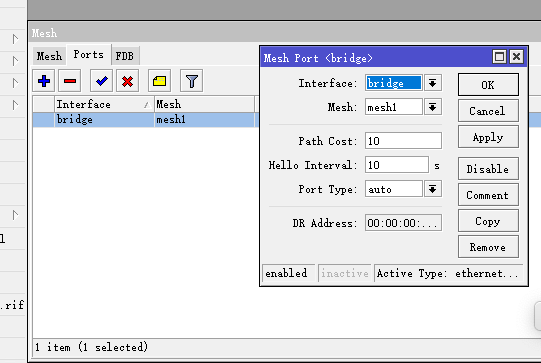The width and height of the screenshot is (541, 363).
Task: Click the Path Cost input field
Action: (403, 141)
